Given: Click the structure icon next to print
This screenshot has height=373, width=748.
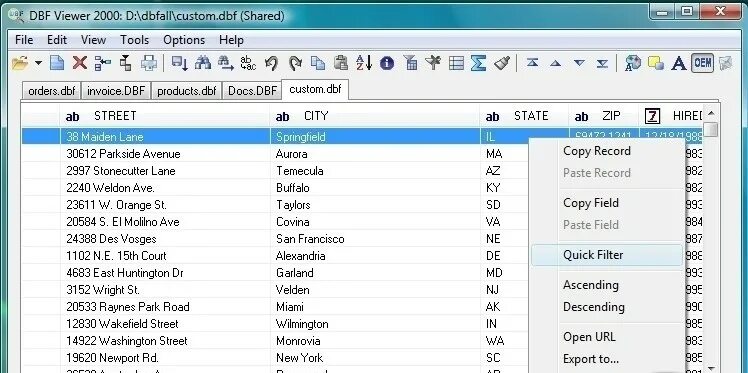Looking at the screenshot, I should pos(126,63).
